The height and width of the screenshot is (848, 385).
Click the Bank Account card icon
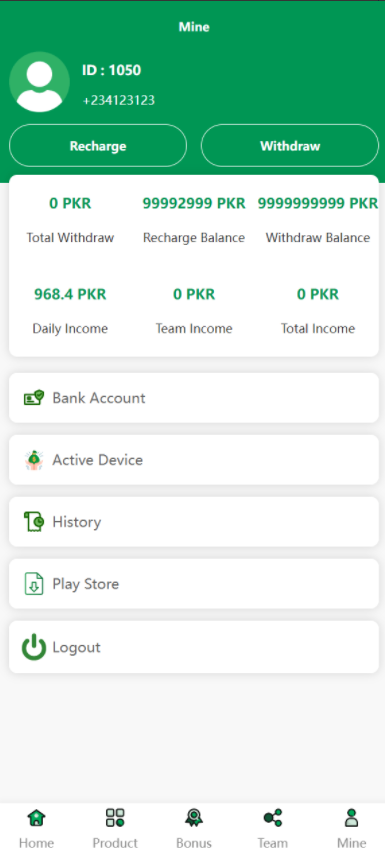point(34,398)
